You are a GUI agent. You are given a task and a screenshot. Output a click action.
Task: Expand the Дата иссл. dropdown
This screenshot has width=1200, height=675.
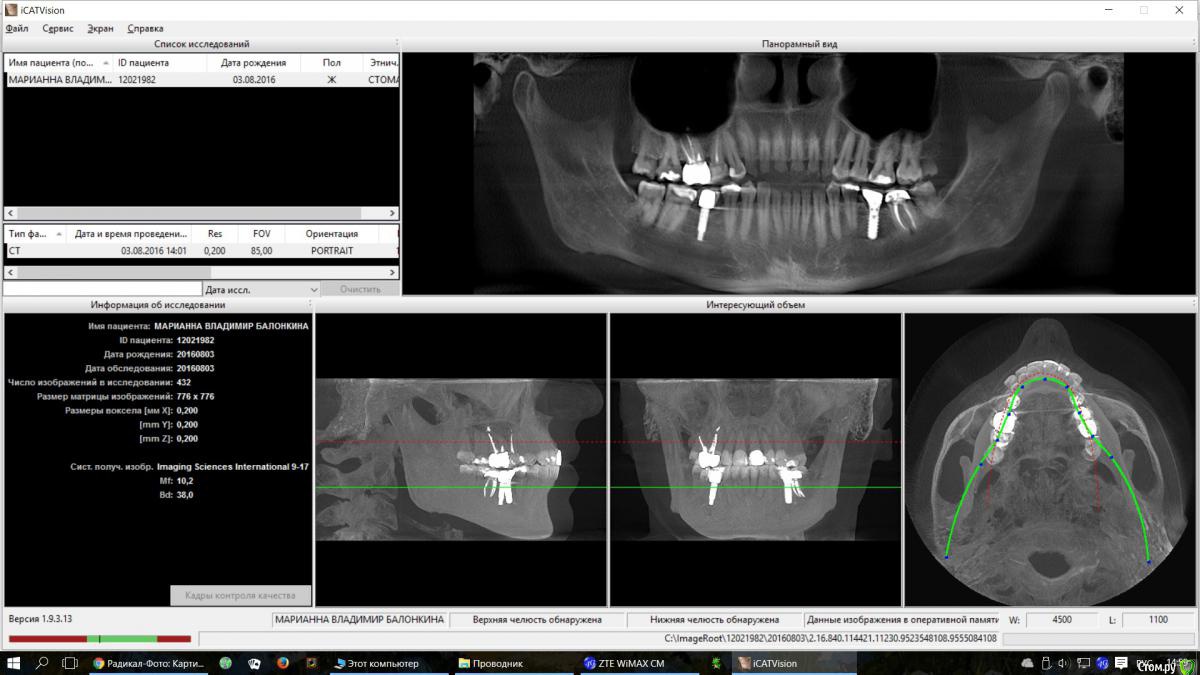pyautogui.click(x=313, y=289)
